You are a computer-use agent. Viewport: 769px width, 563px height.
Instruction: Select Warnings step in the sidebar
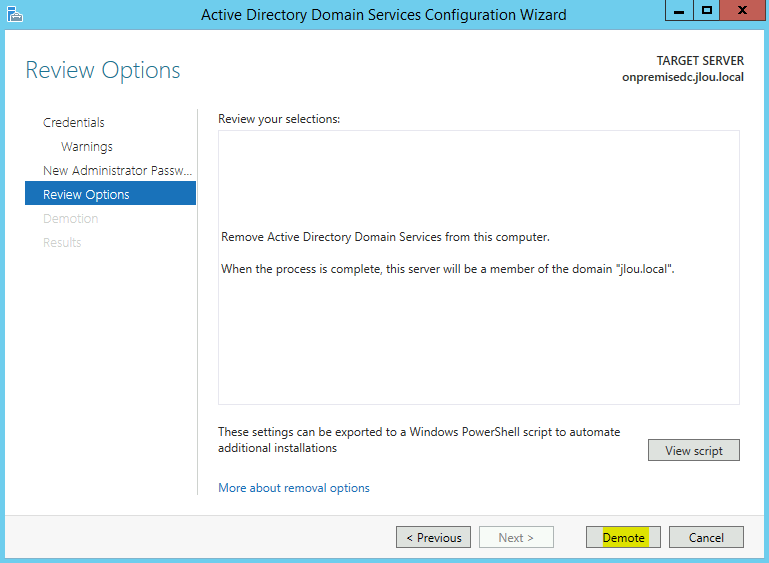pos(87,147)
